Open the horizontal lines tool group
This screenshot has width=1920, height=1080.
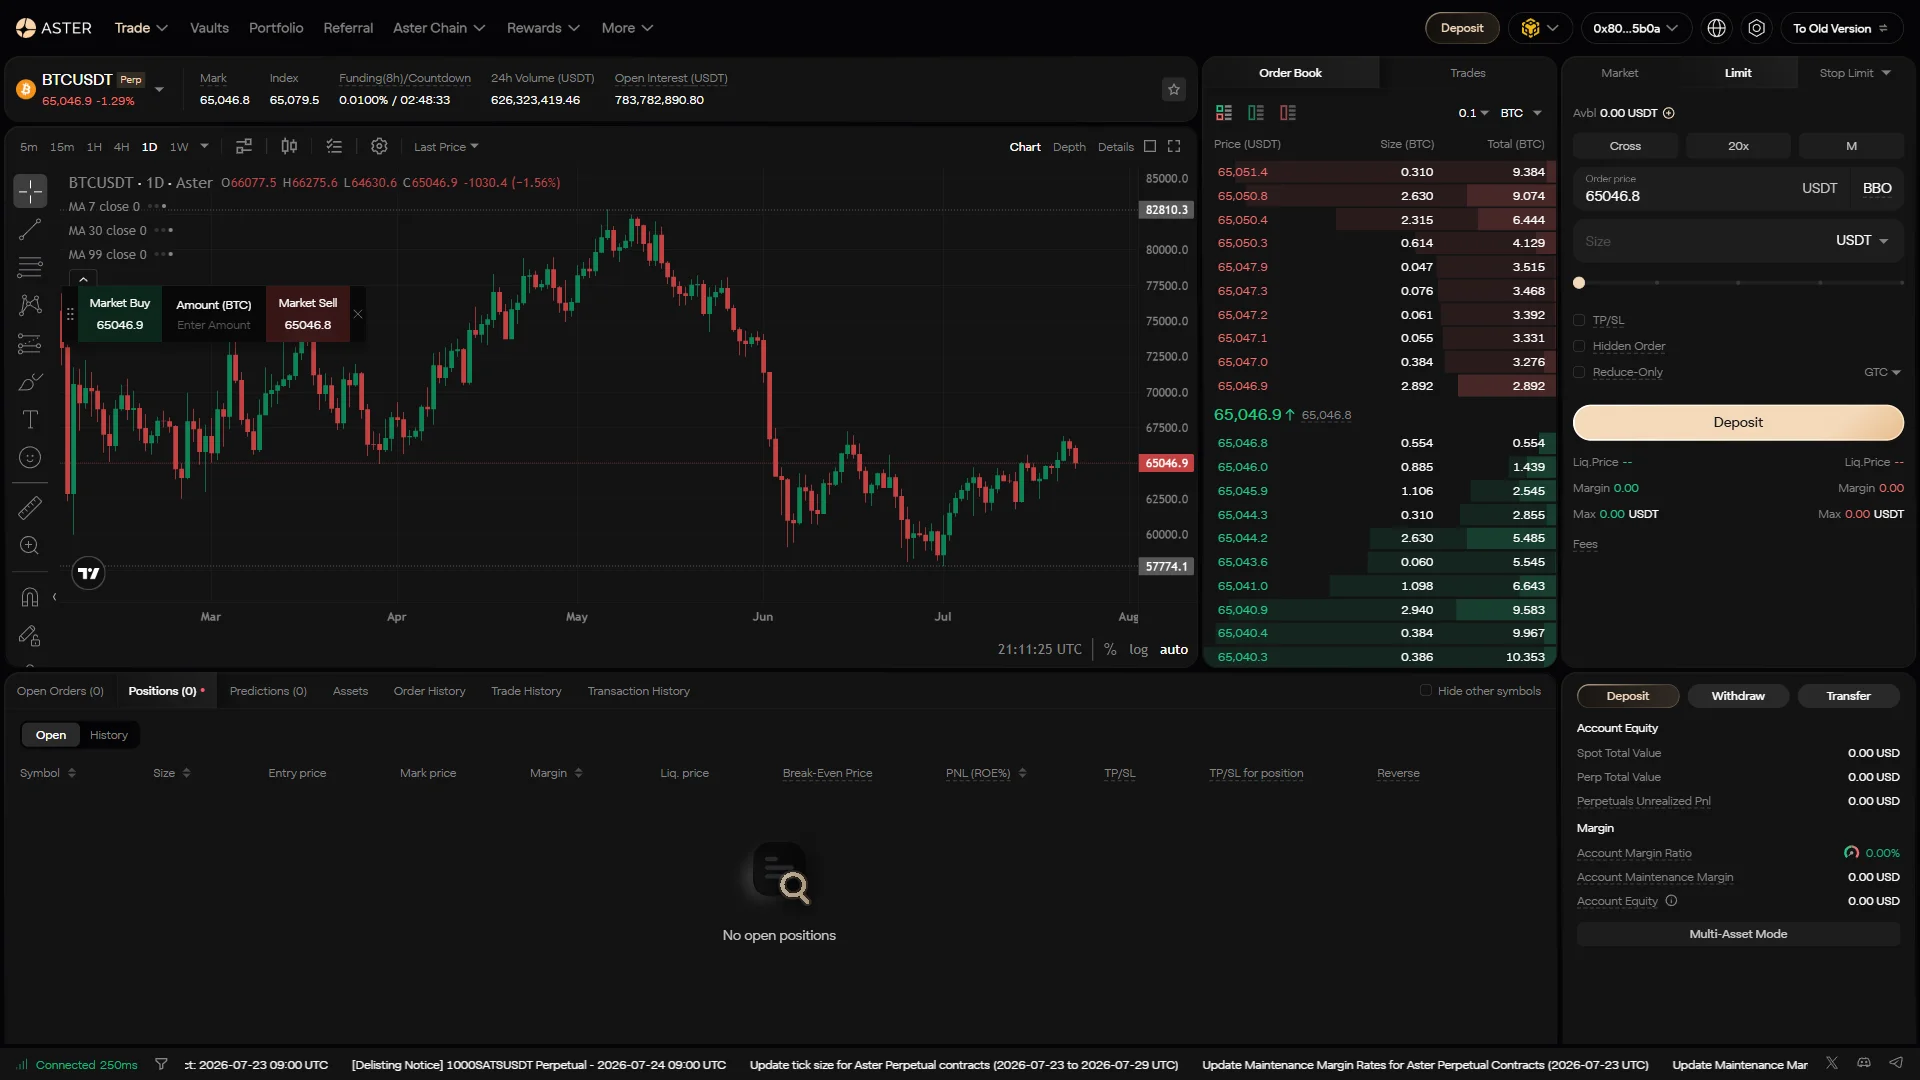tap(30, 267)
